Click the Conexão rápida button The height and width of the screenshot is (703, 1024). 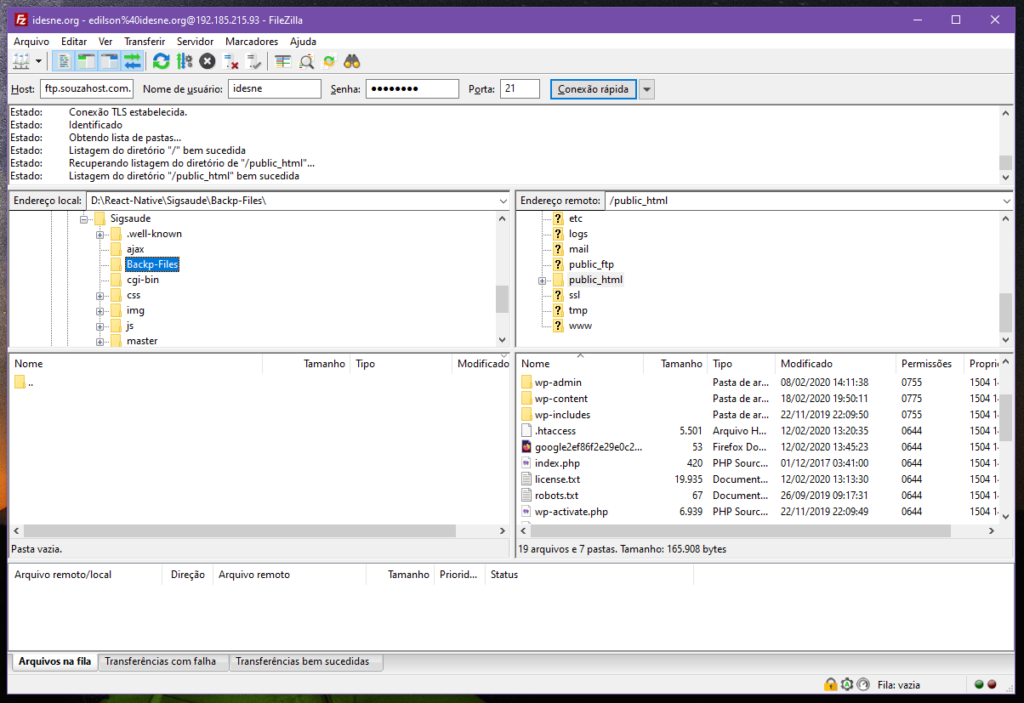(593, 89)
